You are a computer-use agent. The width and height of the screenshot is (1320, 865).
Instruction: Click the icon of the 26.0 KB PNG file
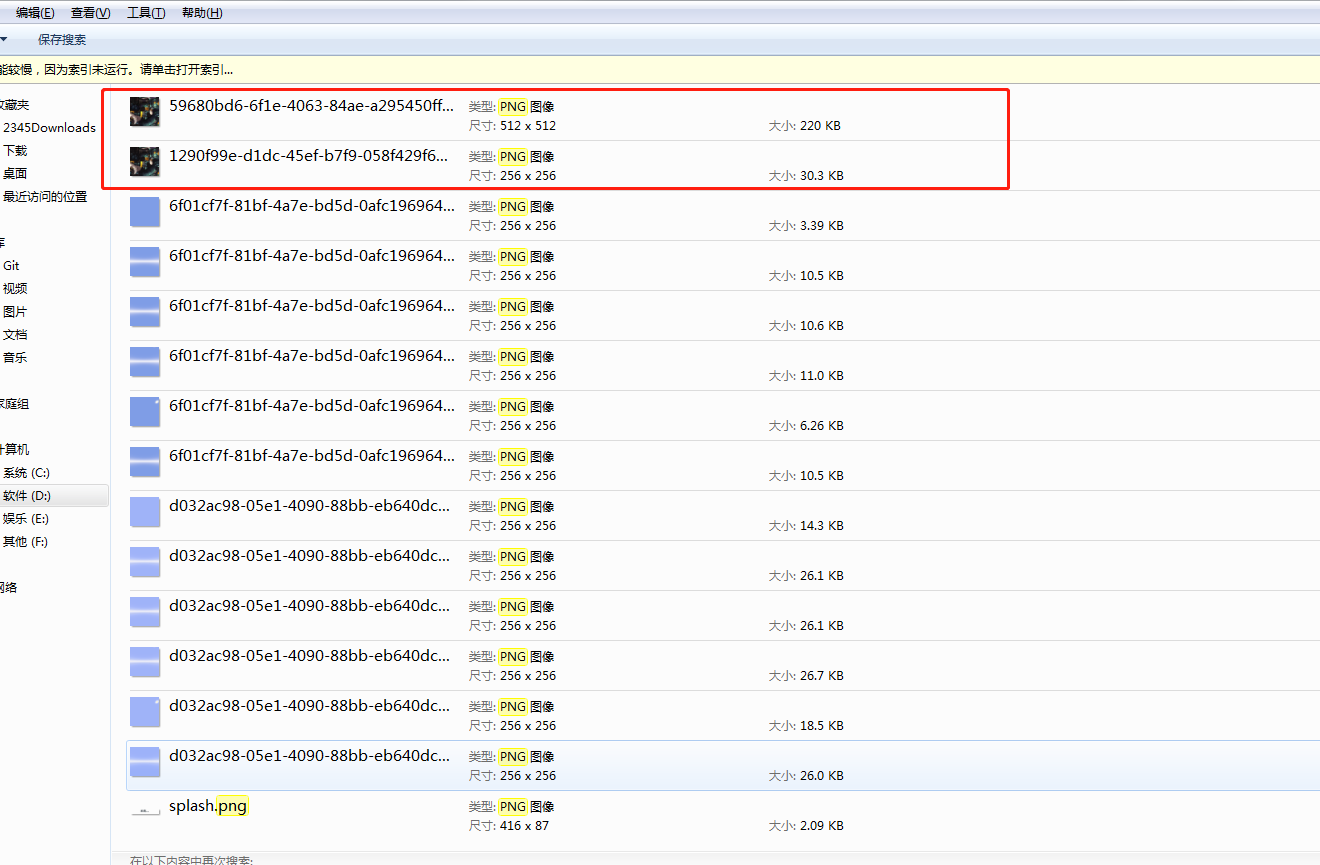[x=145, y=762]
